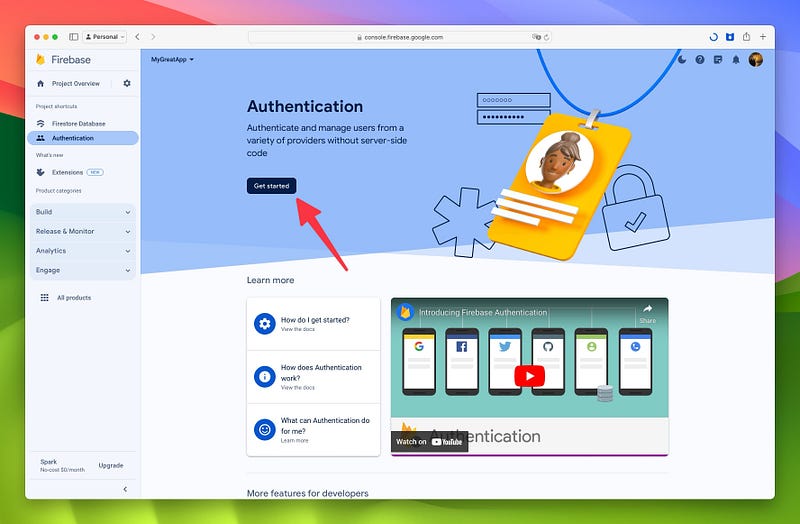Click the Get started button
Viewport: 800px width, 524px height.
click(x=271, y=186)
